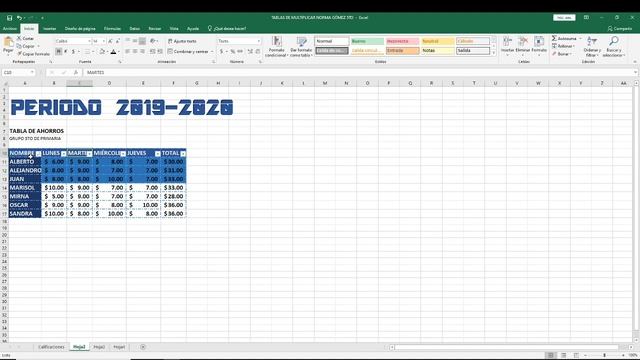Click the Undo arrow icon
Screen dimensions: 640x360
(19, 18)
